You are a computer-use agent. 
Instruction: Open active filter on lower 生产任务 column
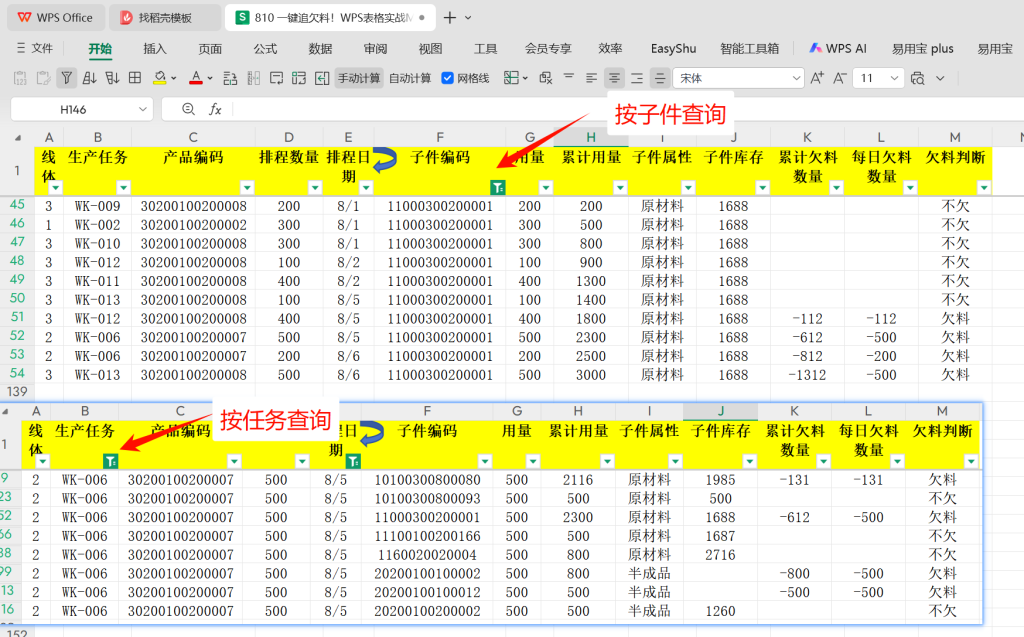tap(110, 461)
